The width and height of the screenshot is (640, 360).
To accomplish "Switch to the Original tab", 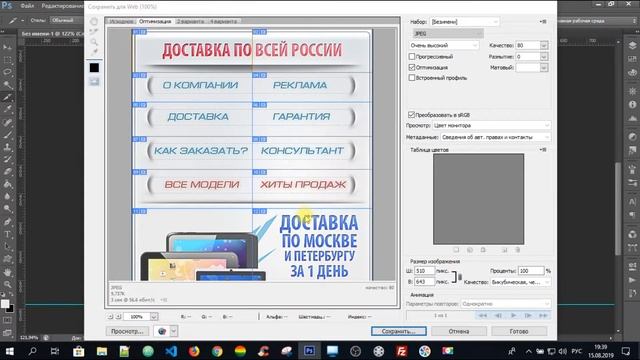I will coord(122,21).
